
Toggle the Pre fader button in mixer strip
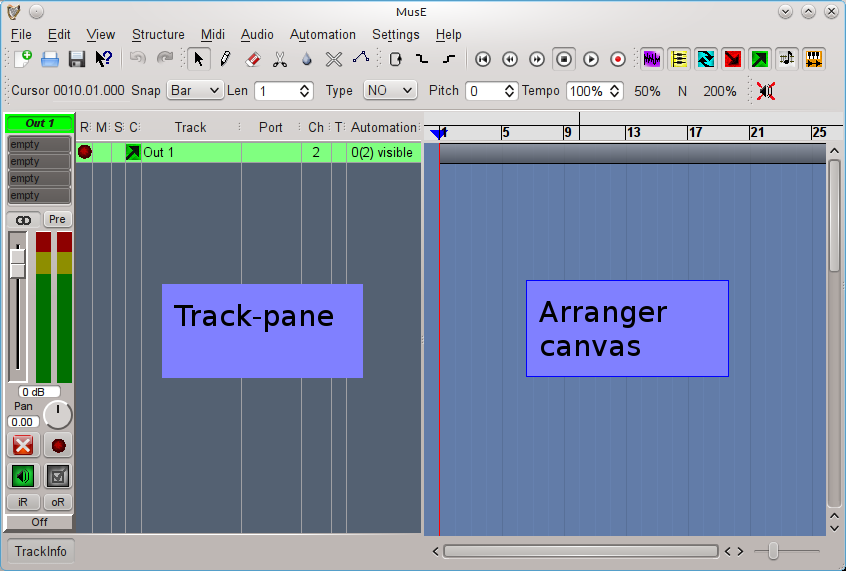pyautogui.click(x=57, y=219)
